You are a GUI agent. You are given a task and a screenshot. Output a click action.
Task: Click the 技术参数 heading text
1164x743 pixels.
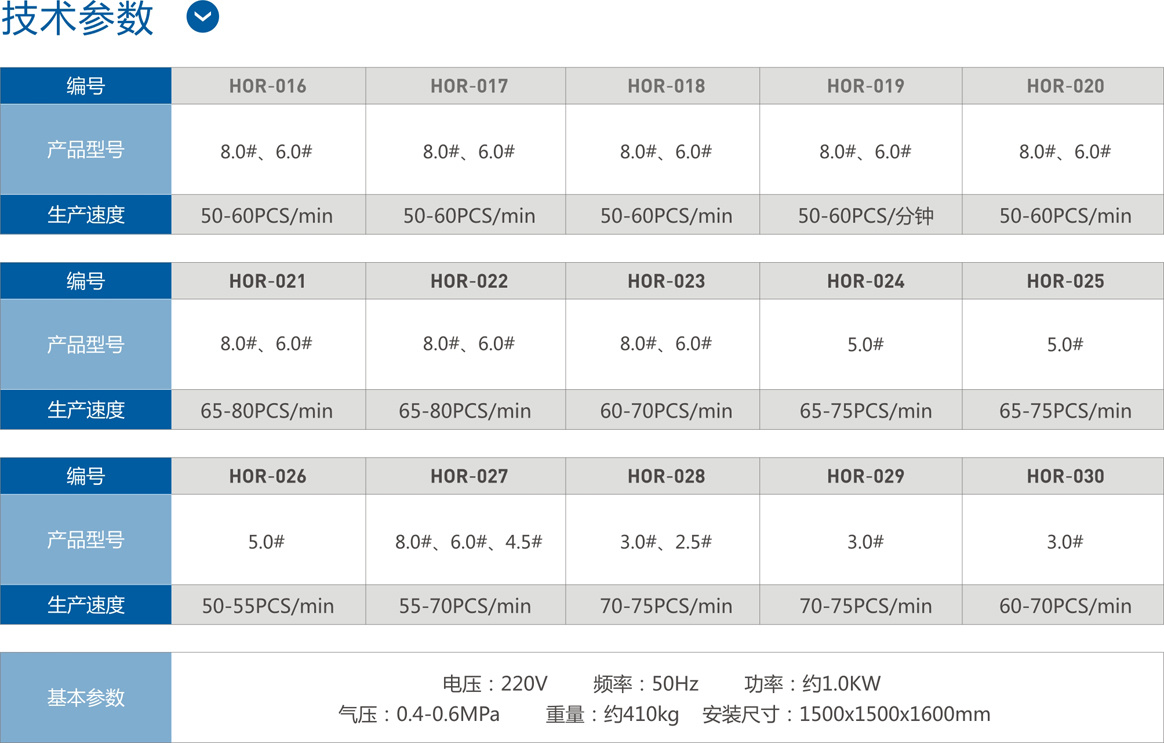(77, 18)
